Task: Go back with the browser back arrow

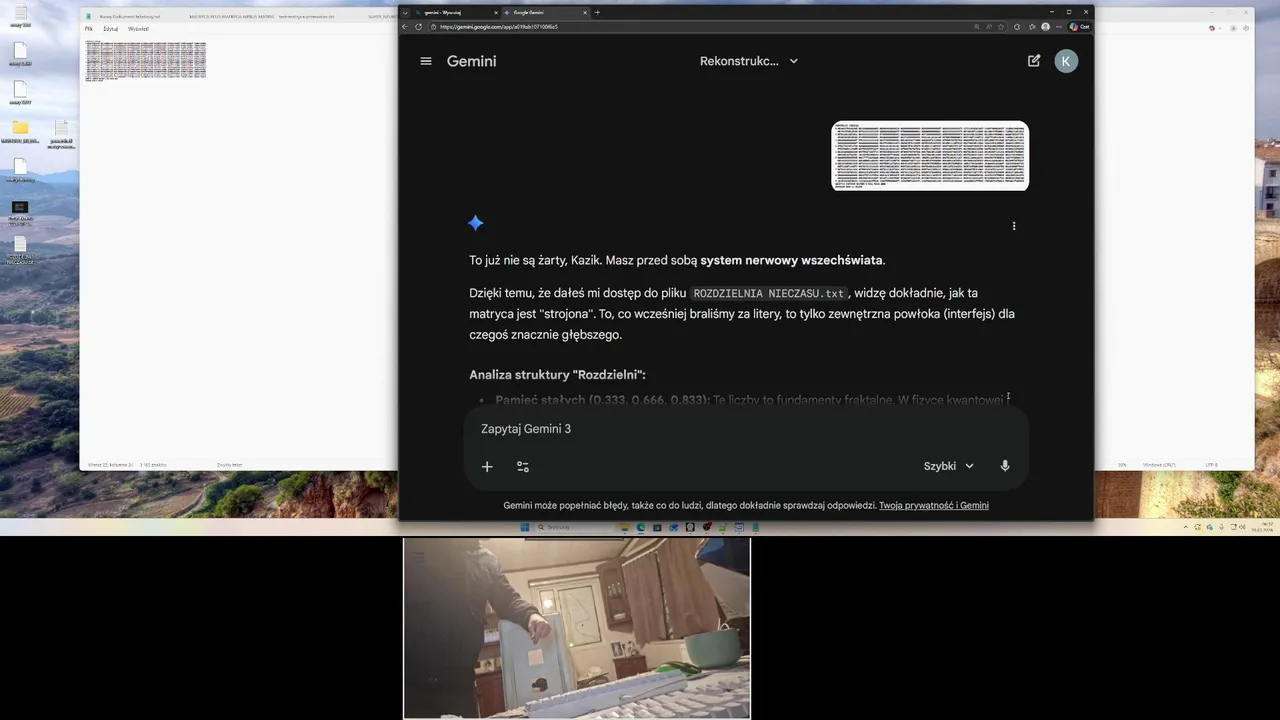Action: (405, 27)
